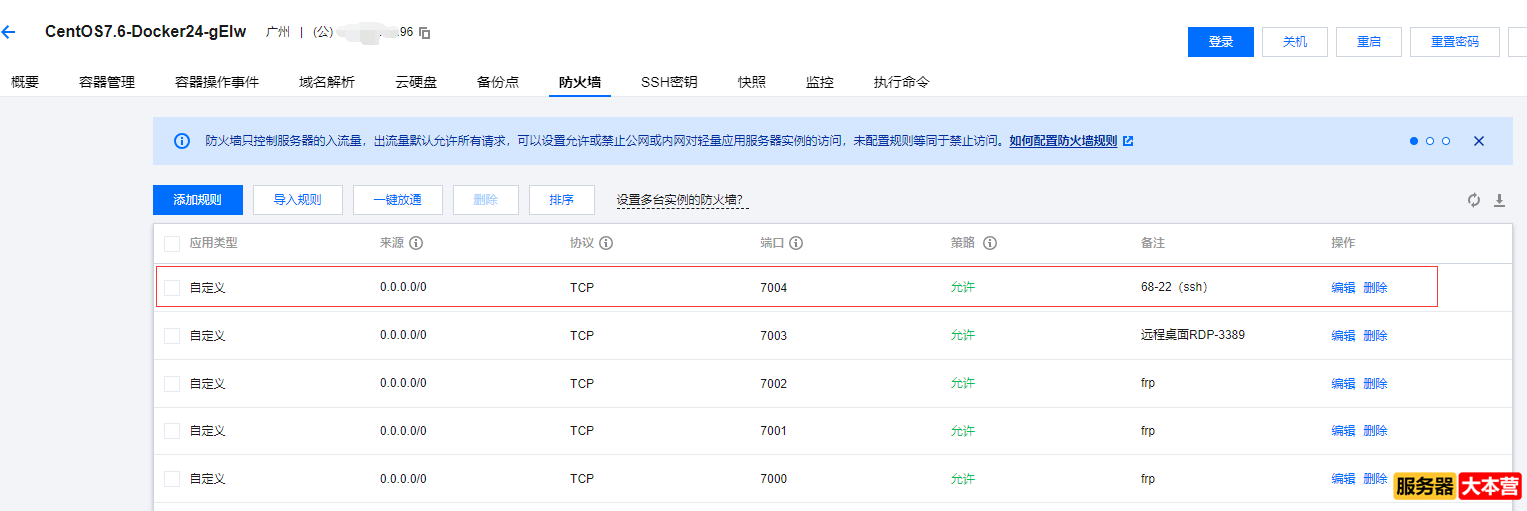Open the 概要 tab
The height and width of the screenshot is (511, 1527).
click(25, 82)
